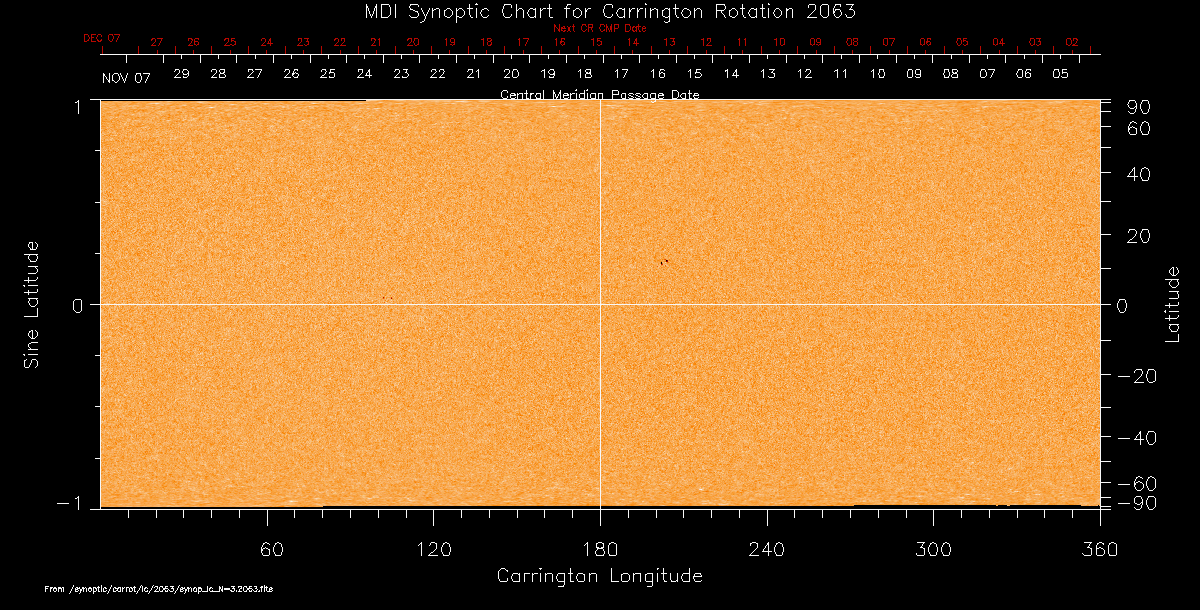This screenshot has height=610, width=1200.
Task: Click the chart title mentioning Carrington Rotation 2063
Action: (x=599, y=11)
